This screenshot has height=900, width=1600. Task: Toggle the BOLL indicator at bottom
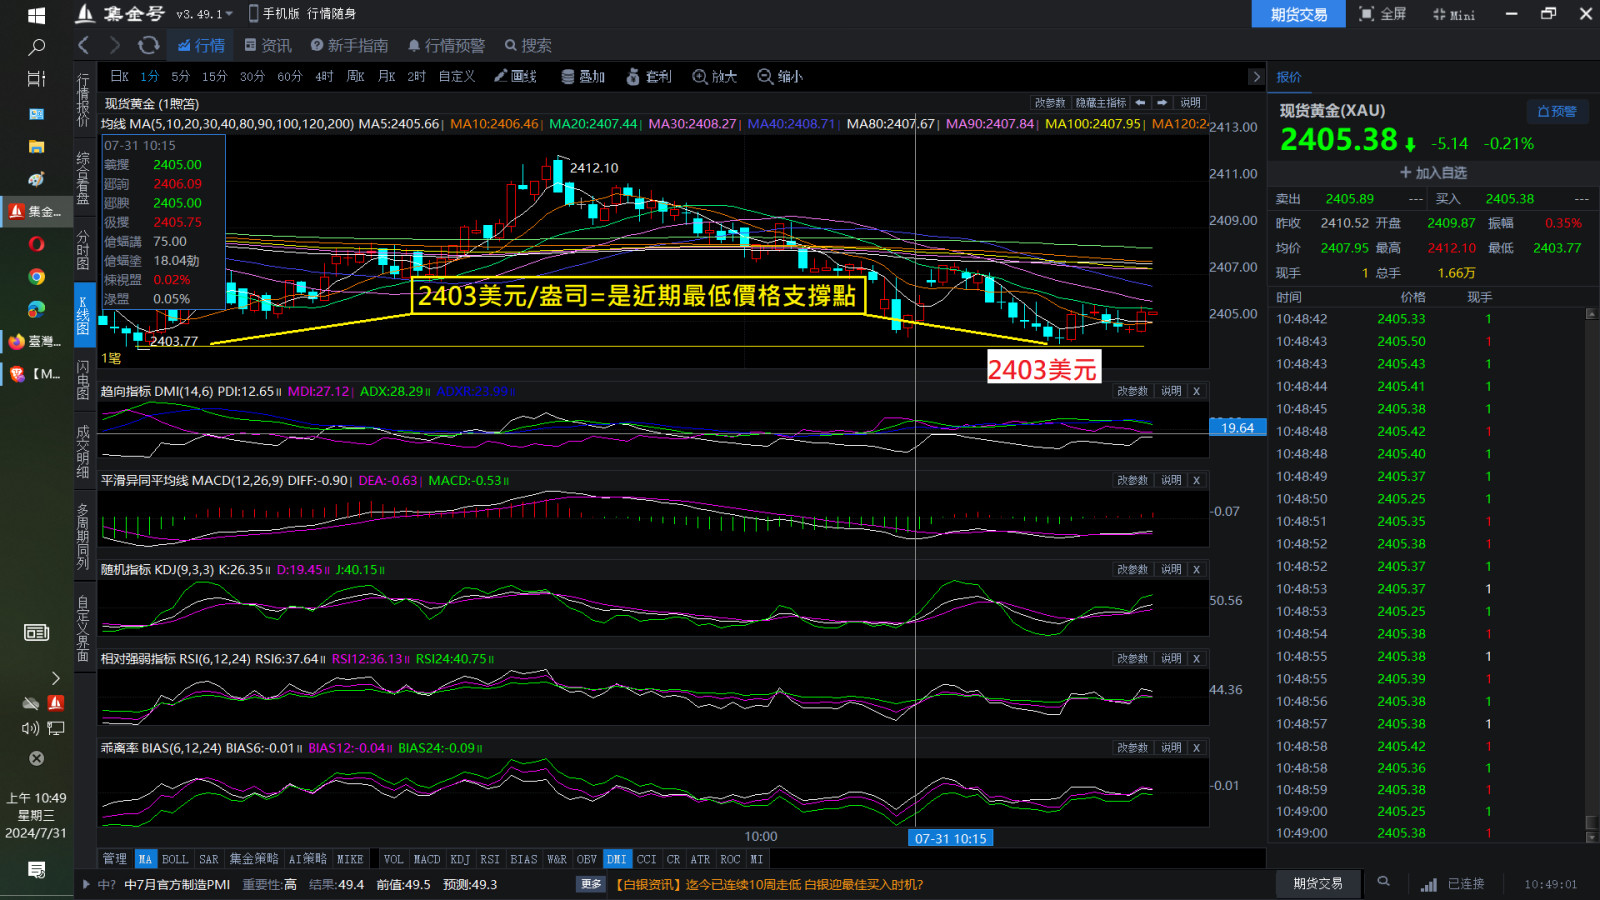click(175, 859)
